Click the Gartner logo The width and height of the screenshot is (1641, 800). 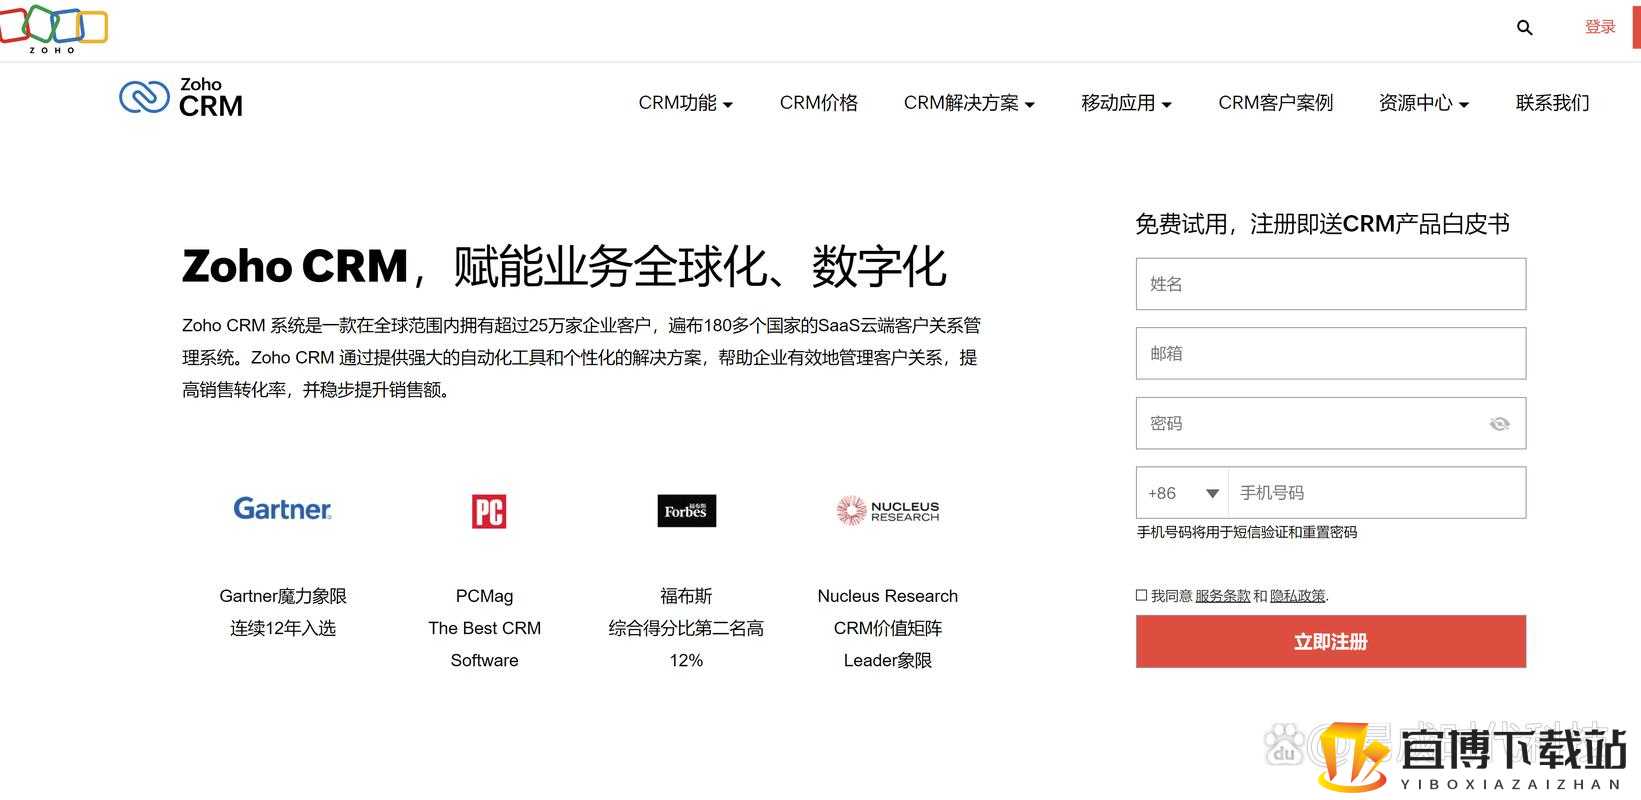click(x=282, y=509)
